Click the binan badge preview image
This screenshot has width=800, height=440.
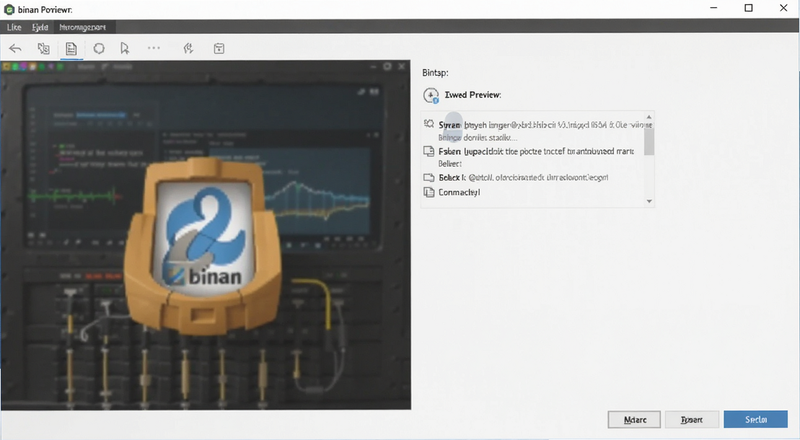coord(203,245)
